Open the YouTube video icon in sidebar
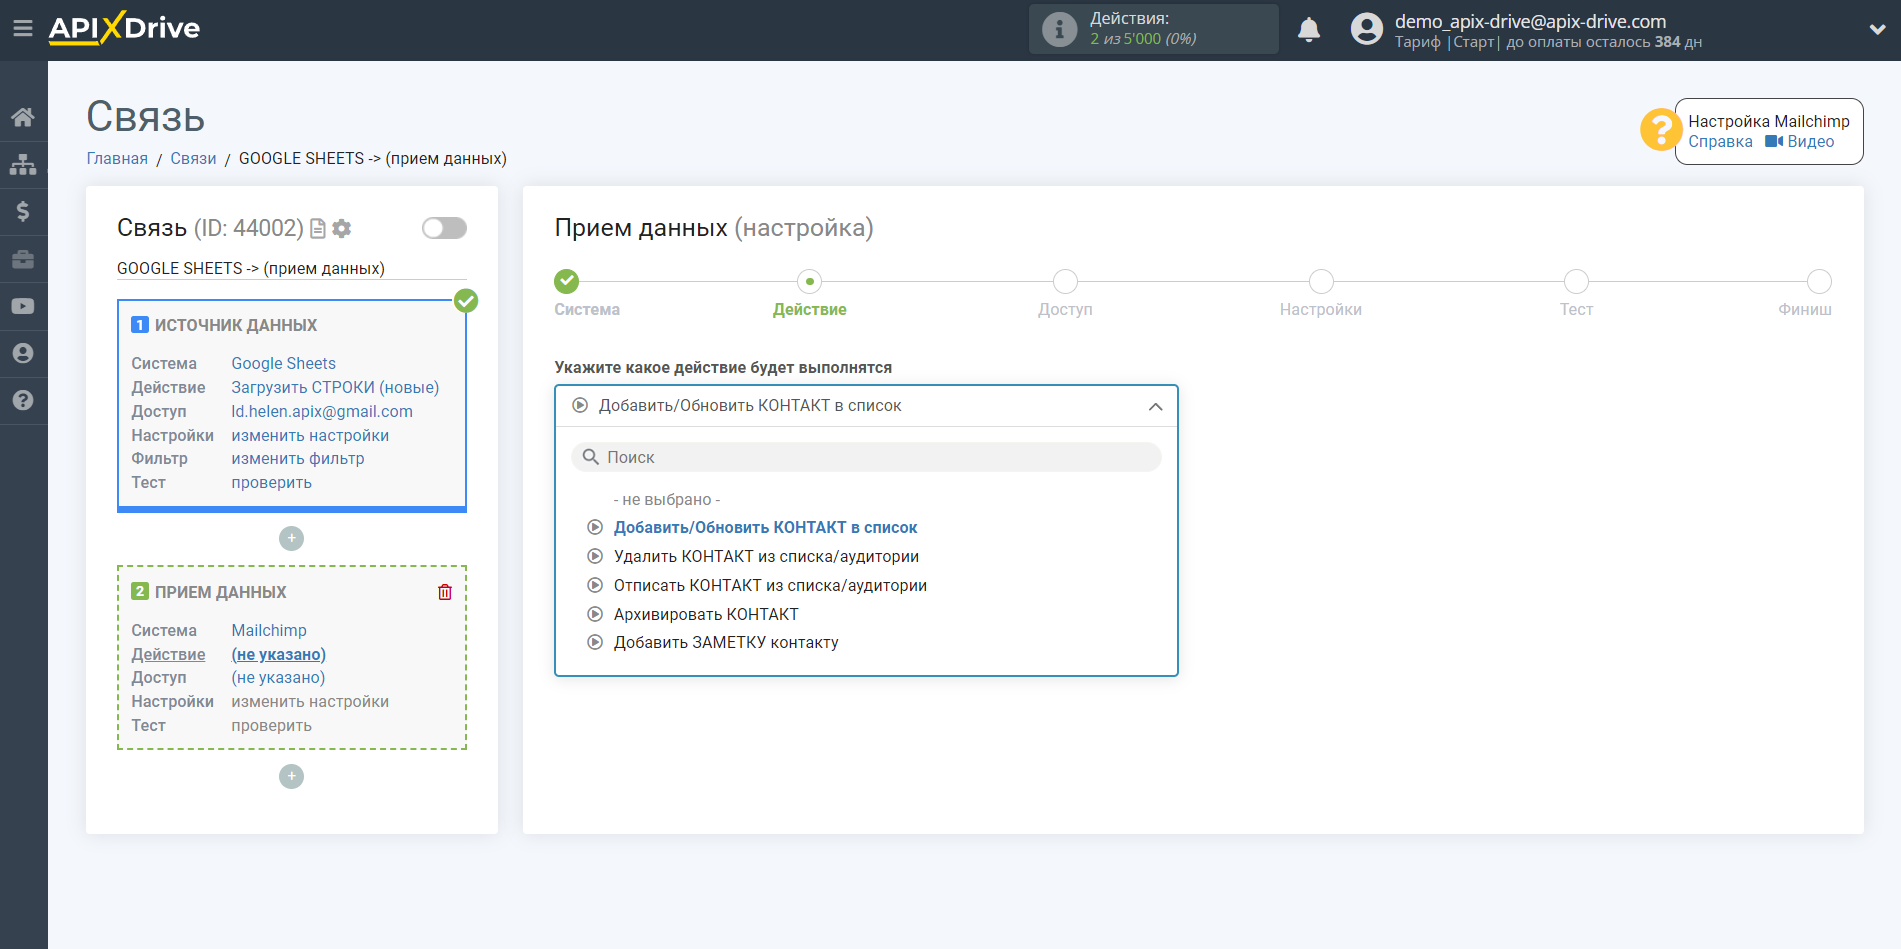The width and height of the screenshot is (1901, 949). point(23,306)
